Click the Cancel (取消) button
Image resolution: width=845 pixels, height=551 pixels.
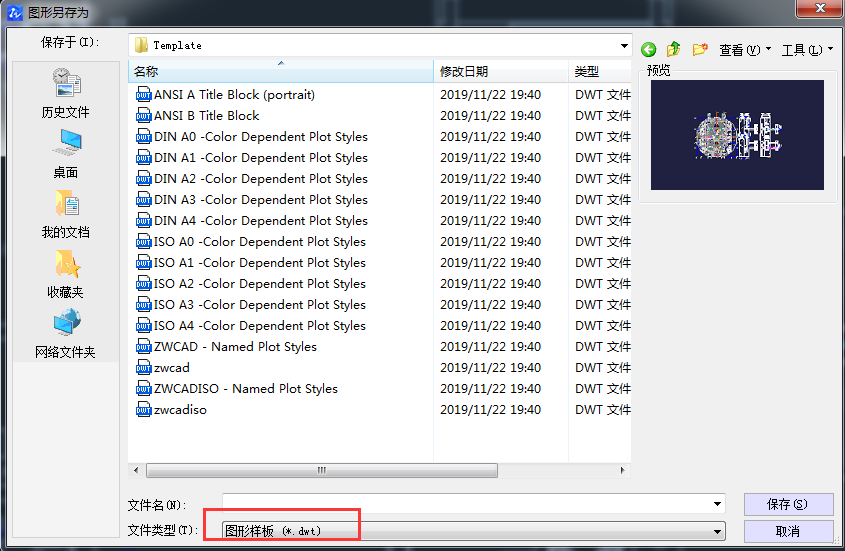788,532
